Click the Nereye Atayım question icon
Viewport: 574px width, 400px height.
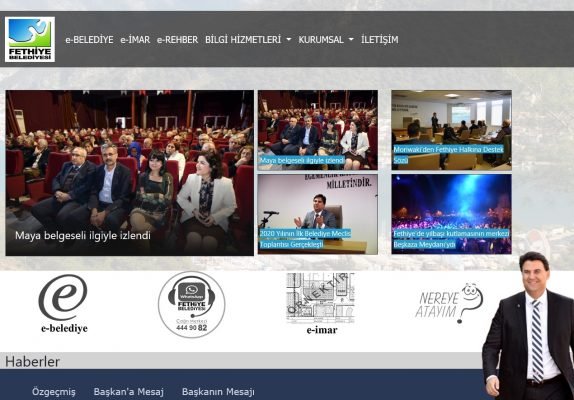click(x=449, y=303)
